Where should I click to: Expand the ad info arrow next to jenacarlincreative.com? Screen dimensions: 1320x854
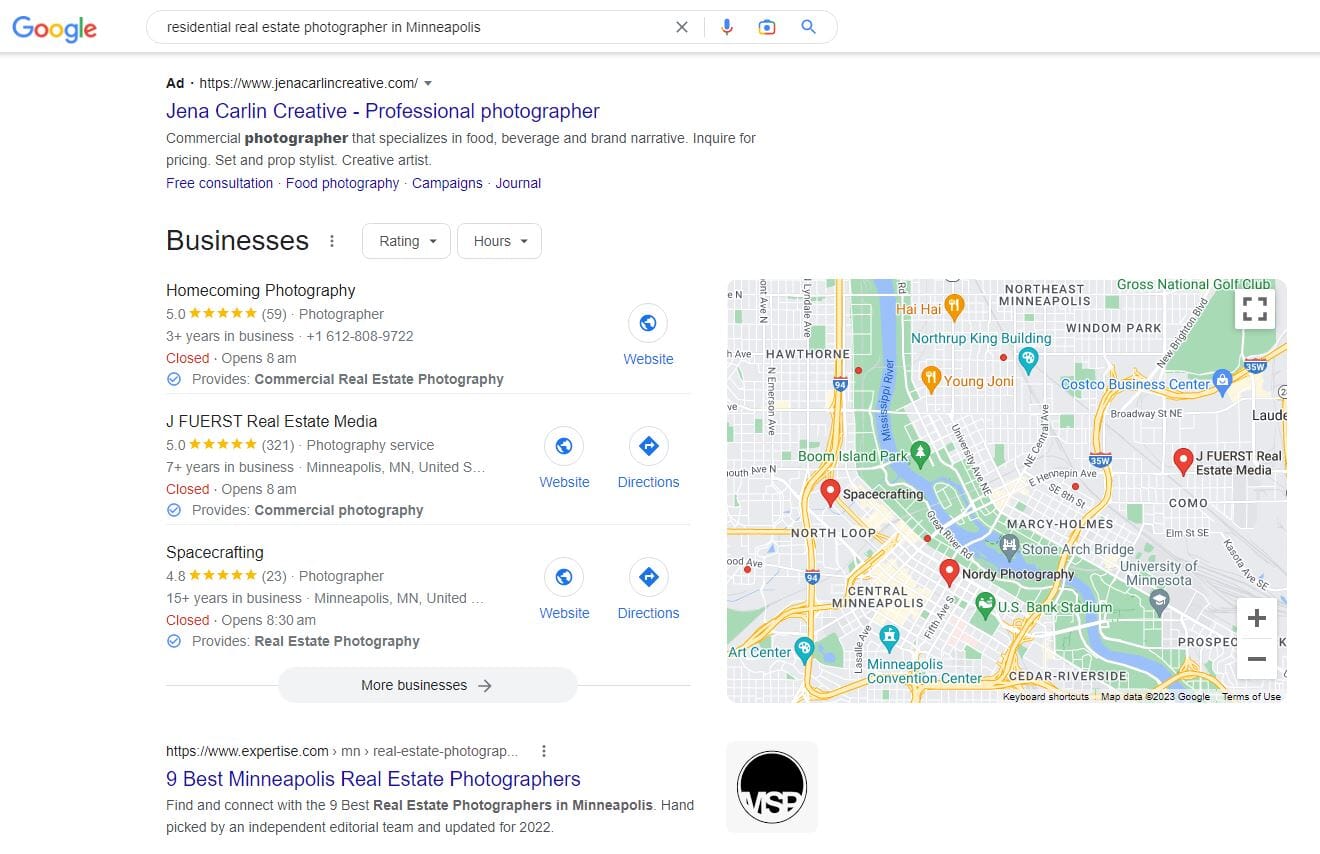coord(428,83)
